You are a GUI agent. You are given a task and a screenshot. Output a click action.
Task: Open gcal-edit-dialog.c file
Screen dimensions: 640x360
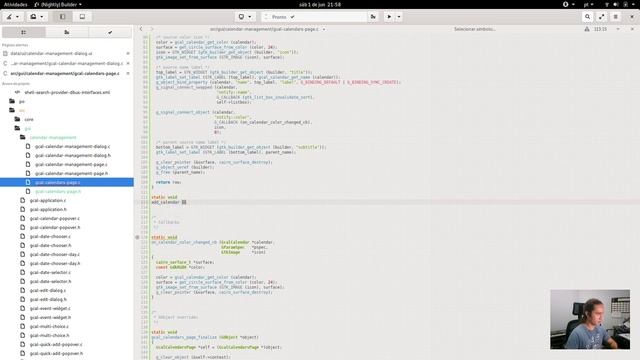coord(47,290)
